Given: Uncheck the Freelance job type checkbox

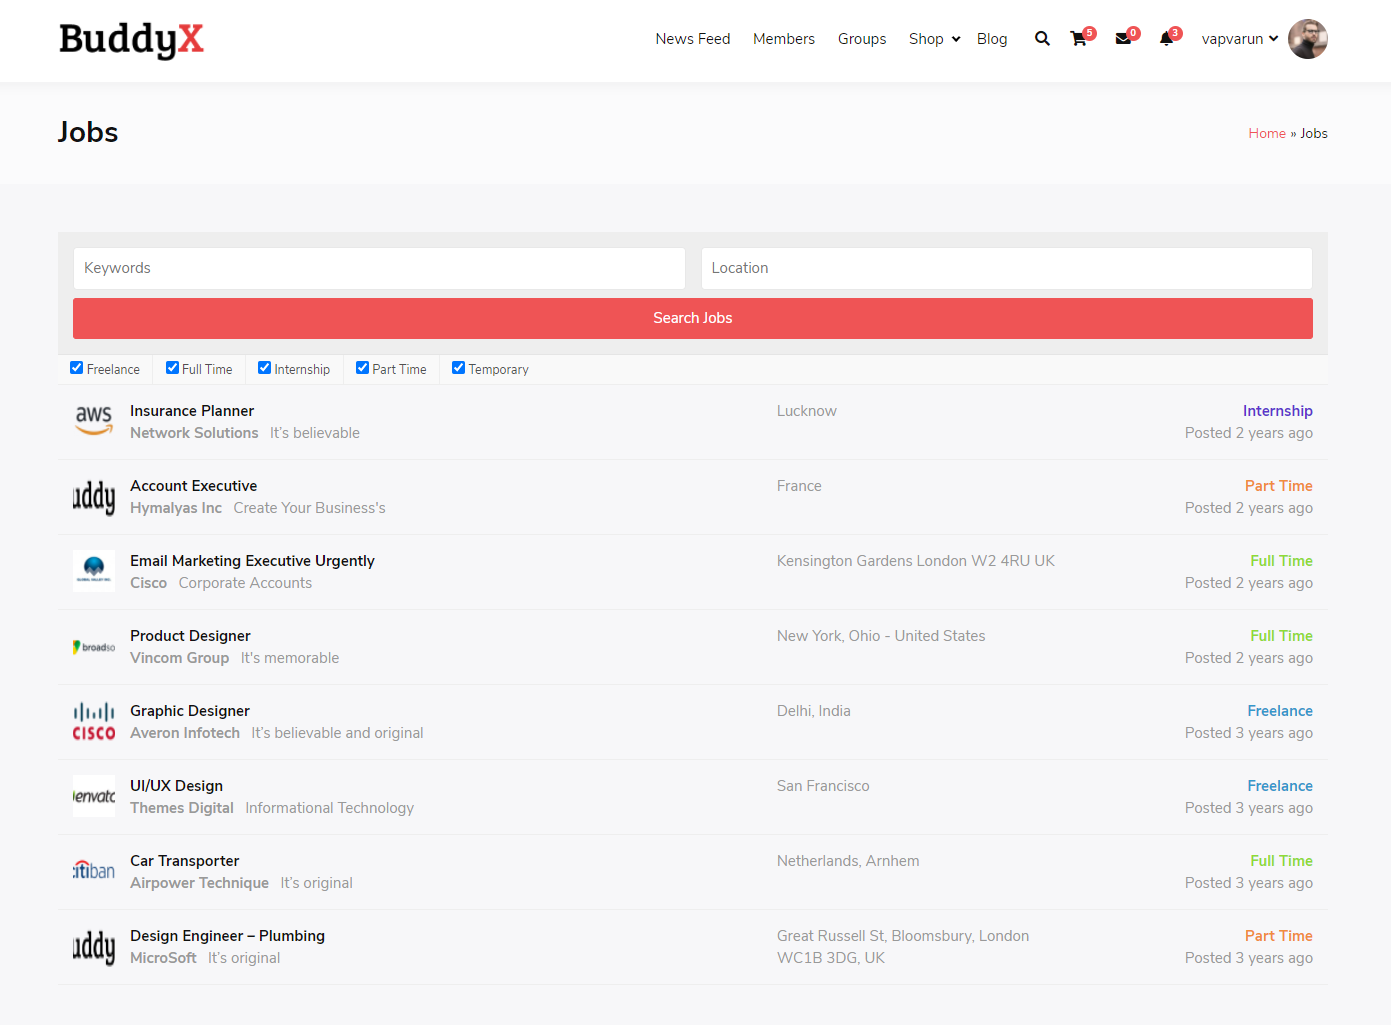Looking at the screenshot, I should [x=77, y=368].
